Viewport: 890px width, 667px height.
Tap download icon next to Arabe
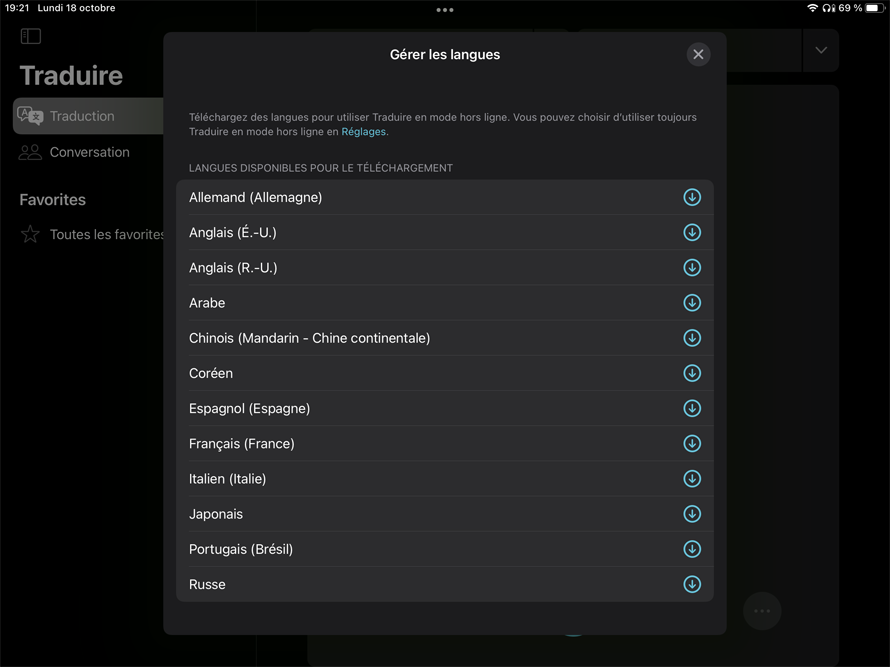coord(691,303)
